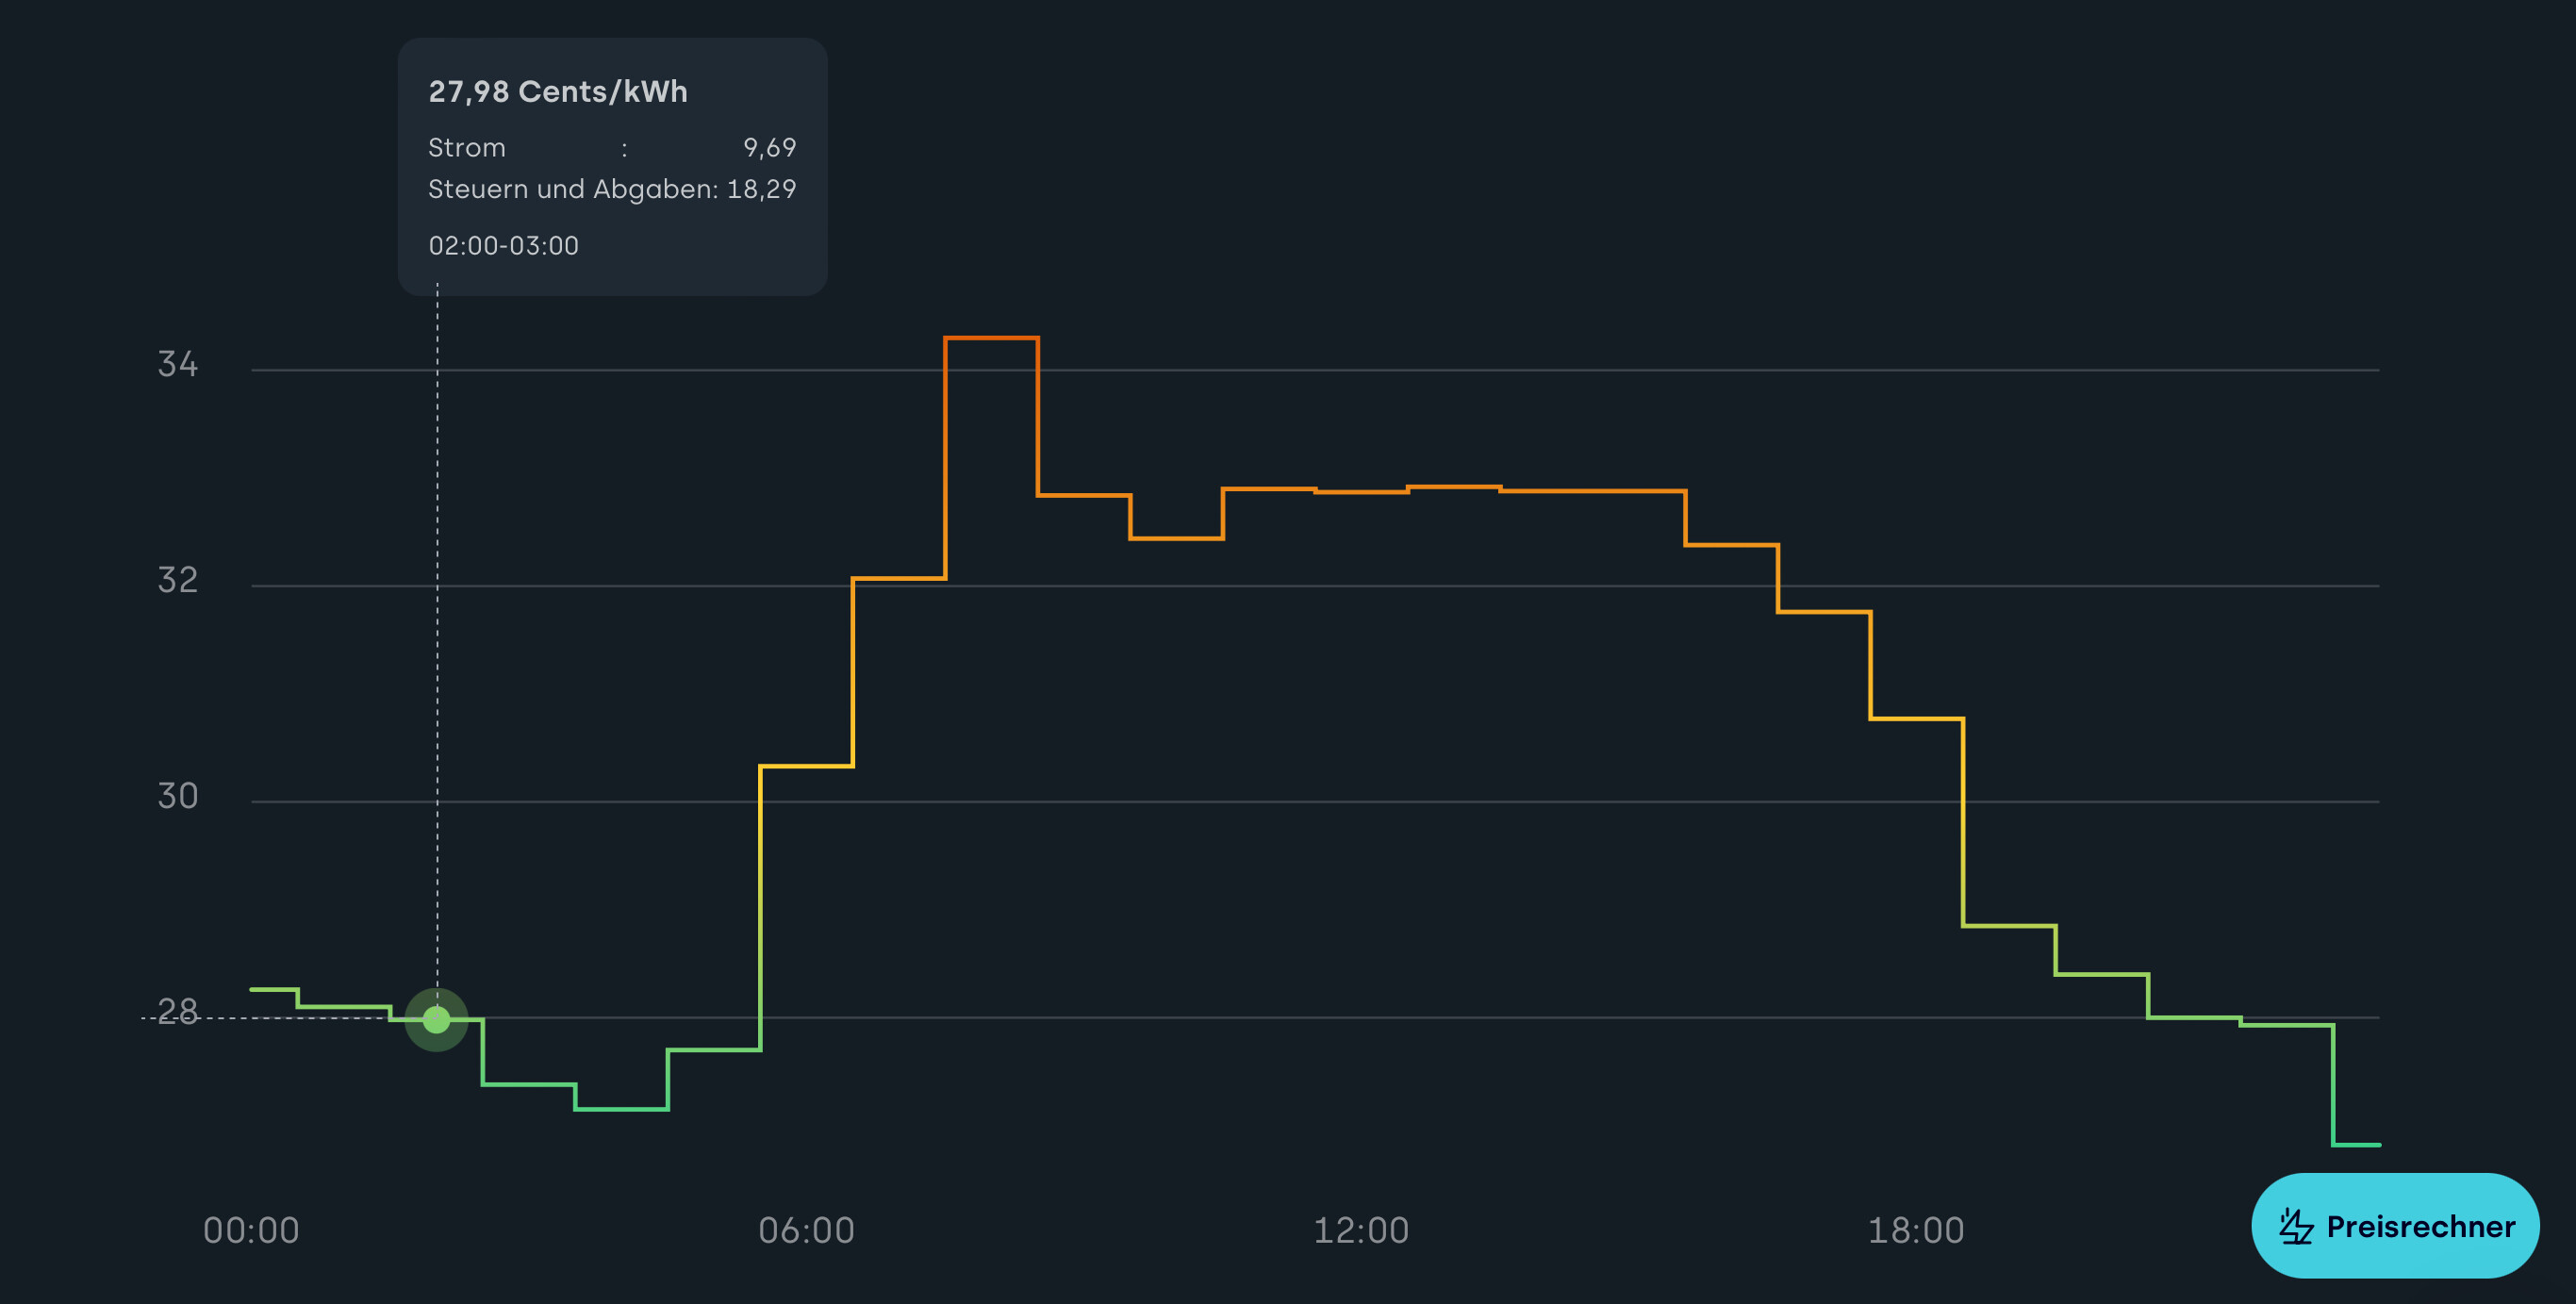
Task: Click the "Steuern und Abgaben:" tooltip label
Action: [573, 189]
